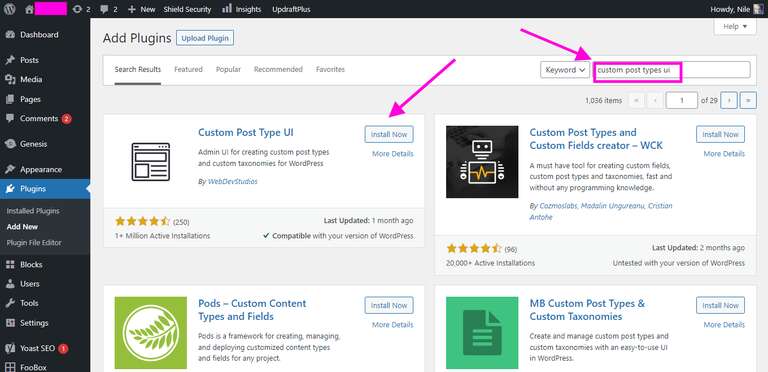768x372 pixels.
Task: Install Custom Post Types and Custom Fields creator WCK
Action: coord(720,134)
